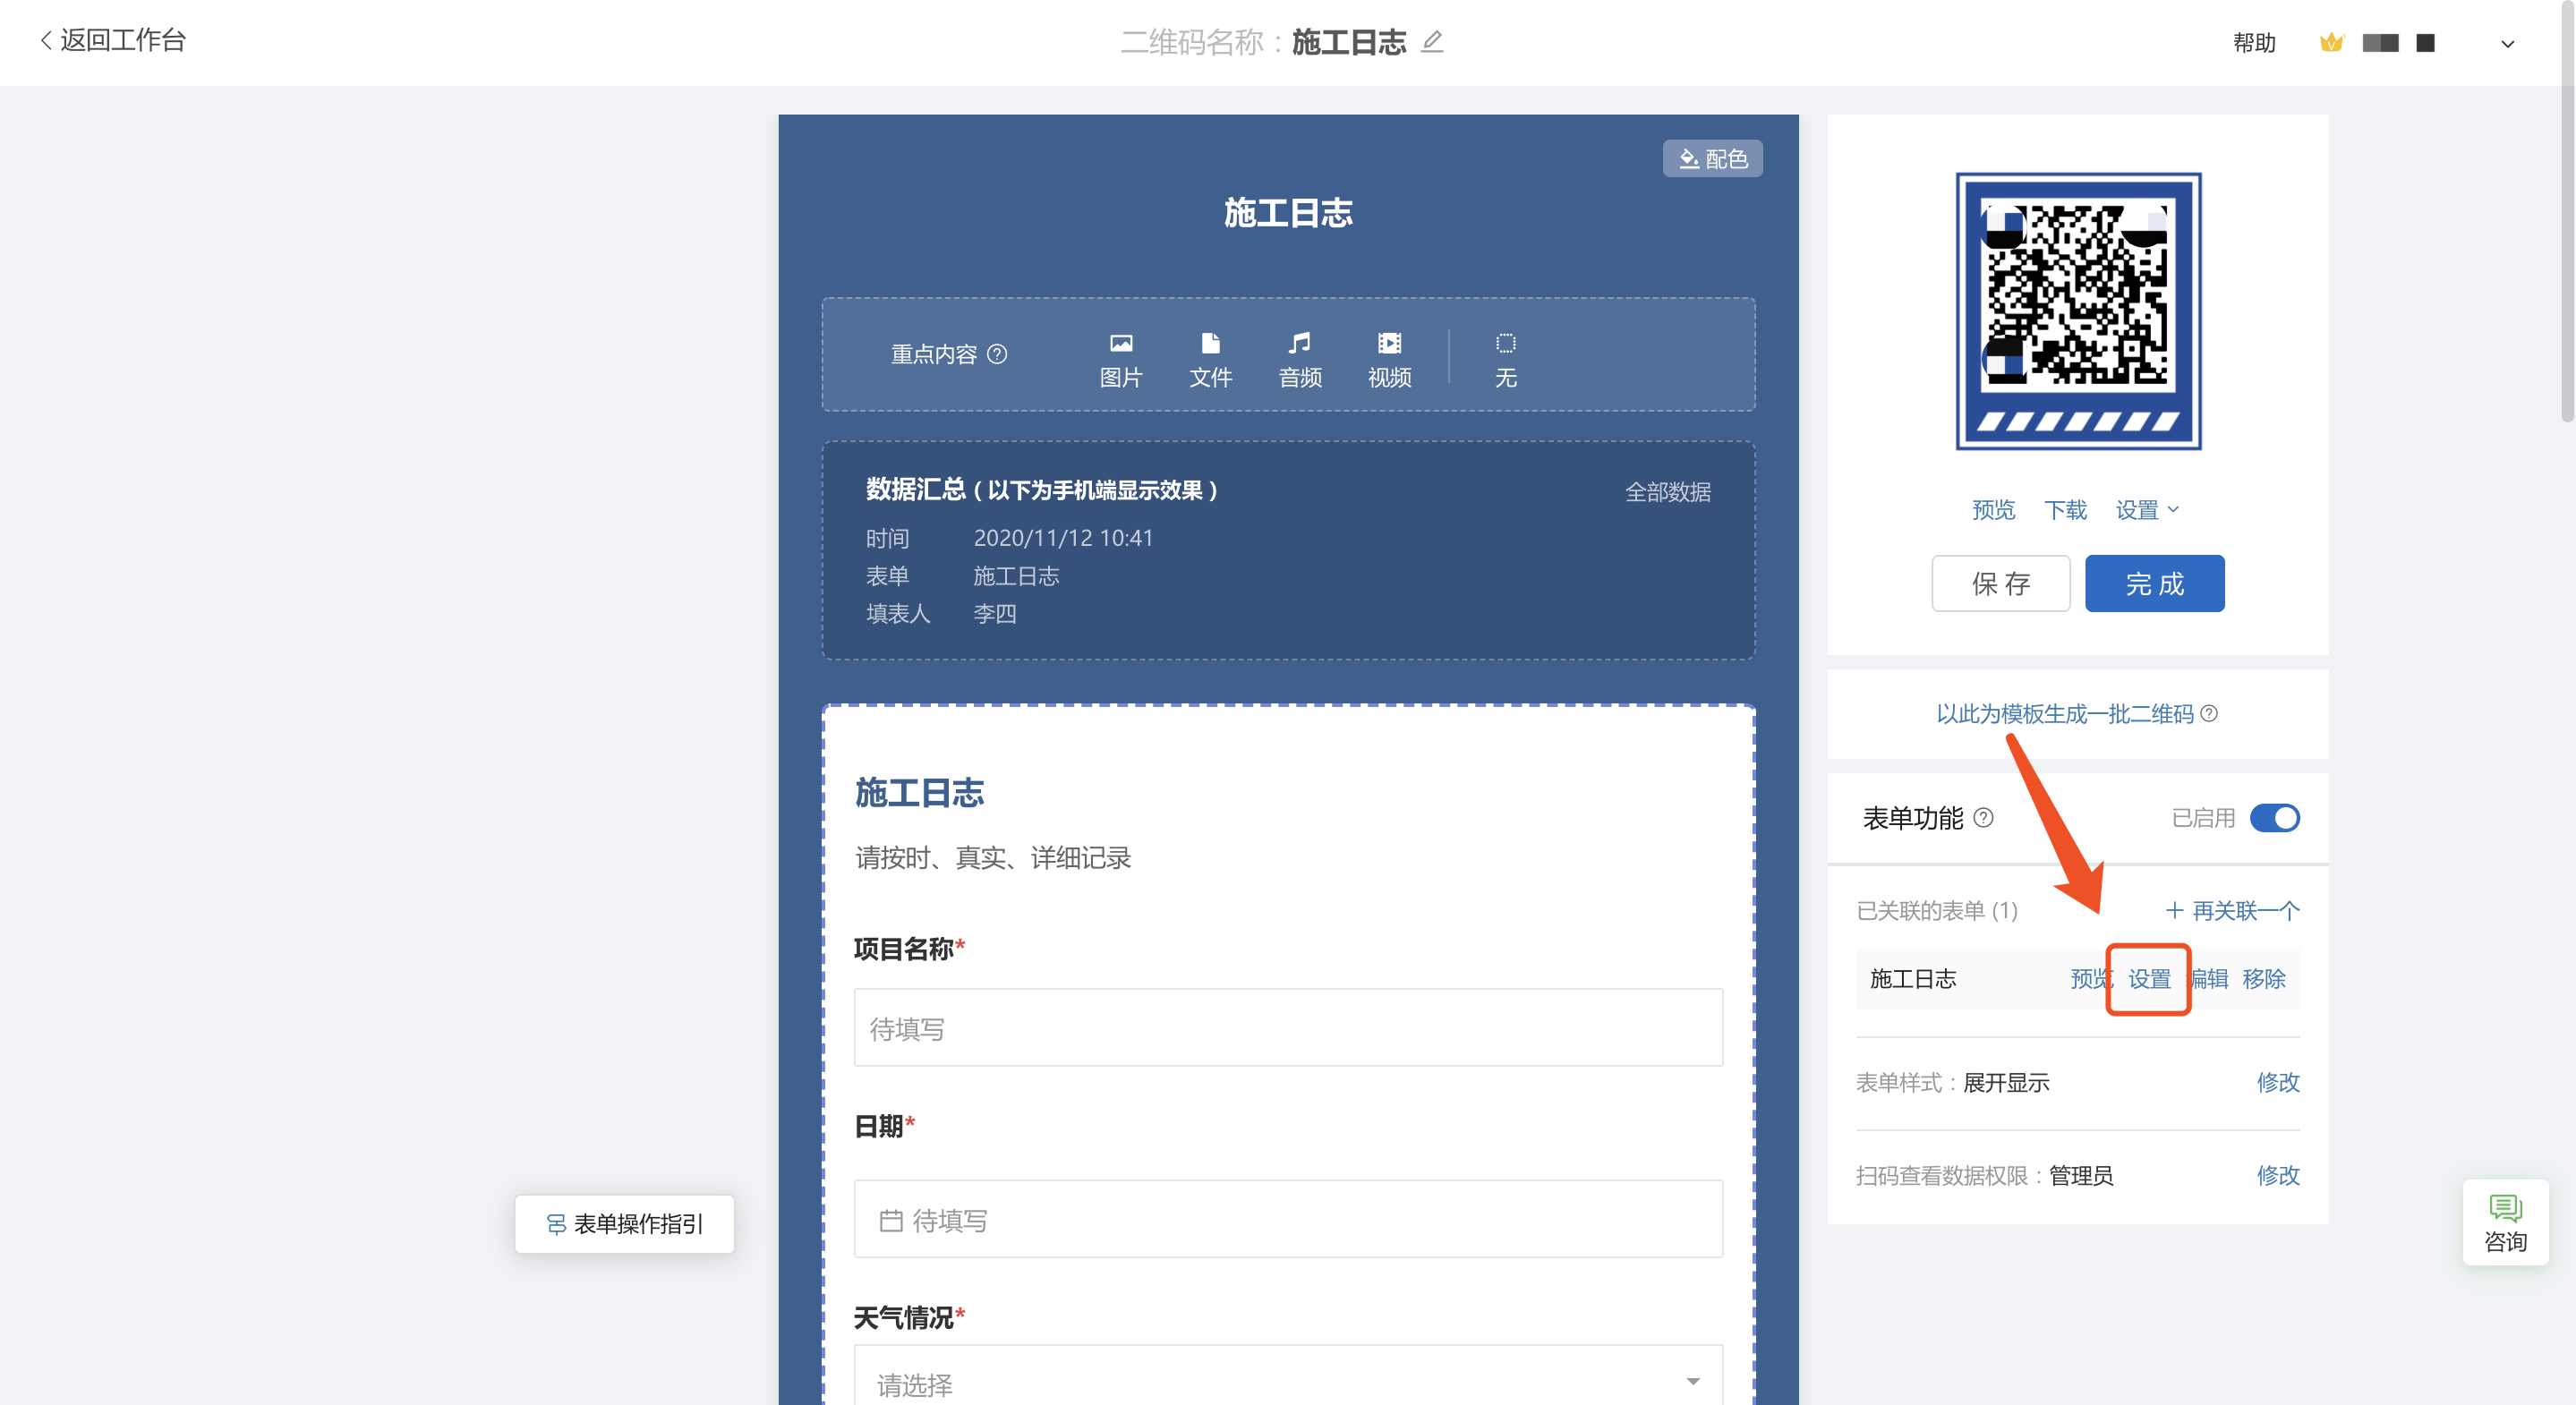Select 无 for key content
Viewport: 2576px width, 1405px height.
pyautogui.click(x=1505, y=360)
